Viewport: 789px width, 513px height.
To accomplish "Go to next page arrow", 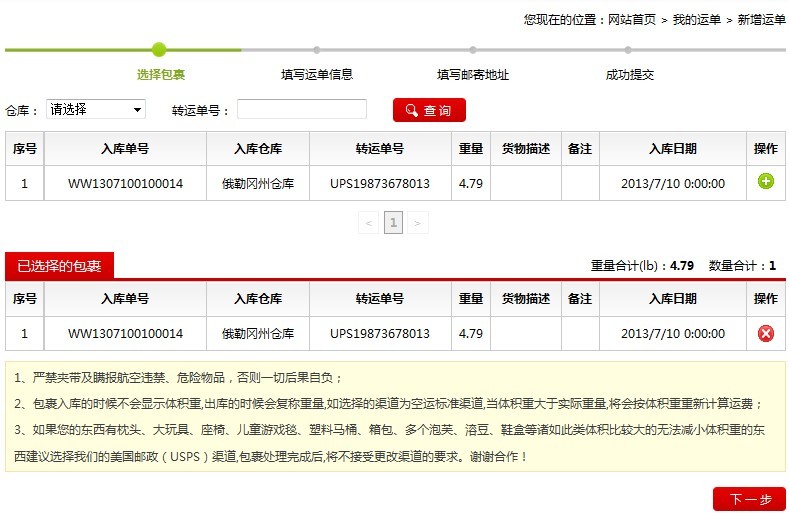I will [x=418, y=223].
